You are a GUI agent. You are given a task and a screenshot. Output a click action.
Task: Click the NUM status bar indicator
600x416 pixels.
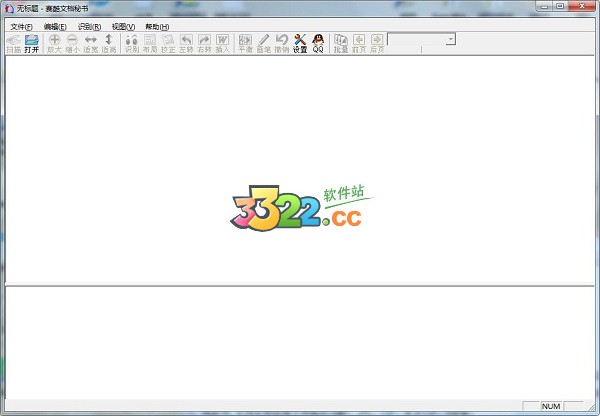tap(551, 406)
